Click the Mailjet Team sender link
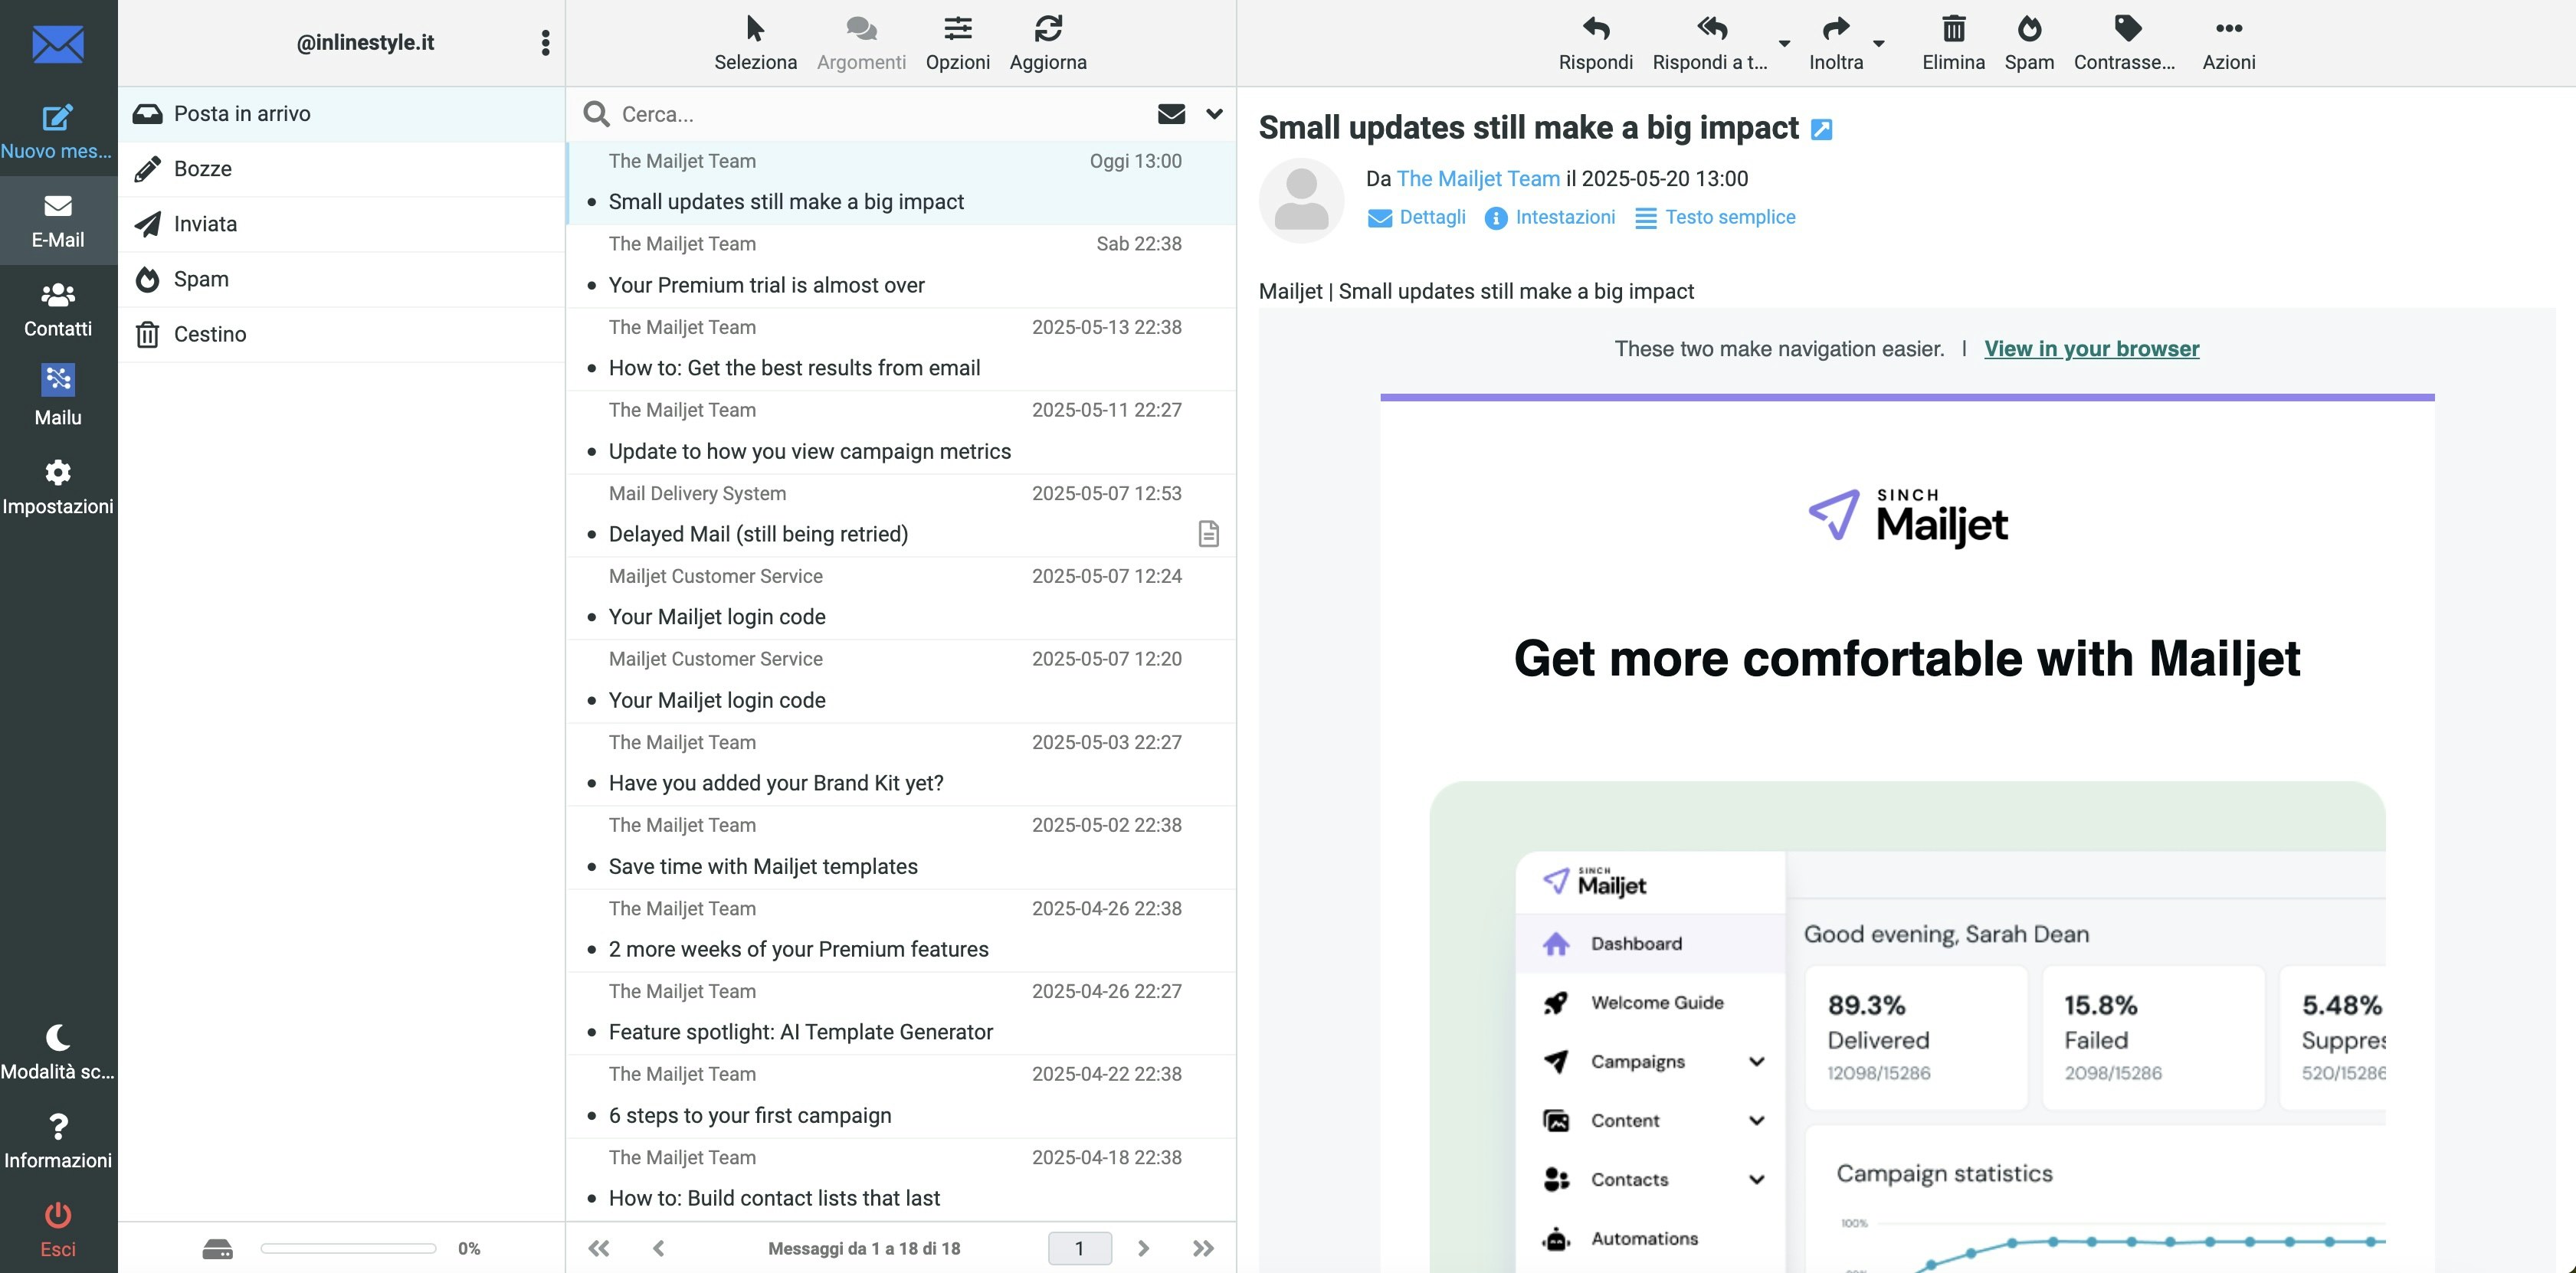This screenshot has width=2576, height=1273. (x=1477, y=179)
